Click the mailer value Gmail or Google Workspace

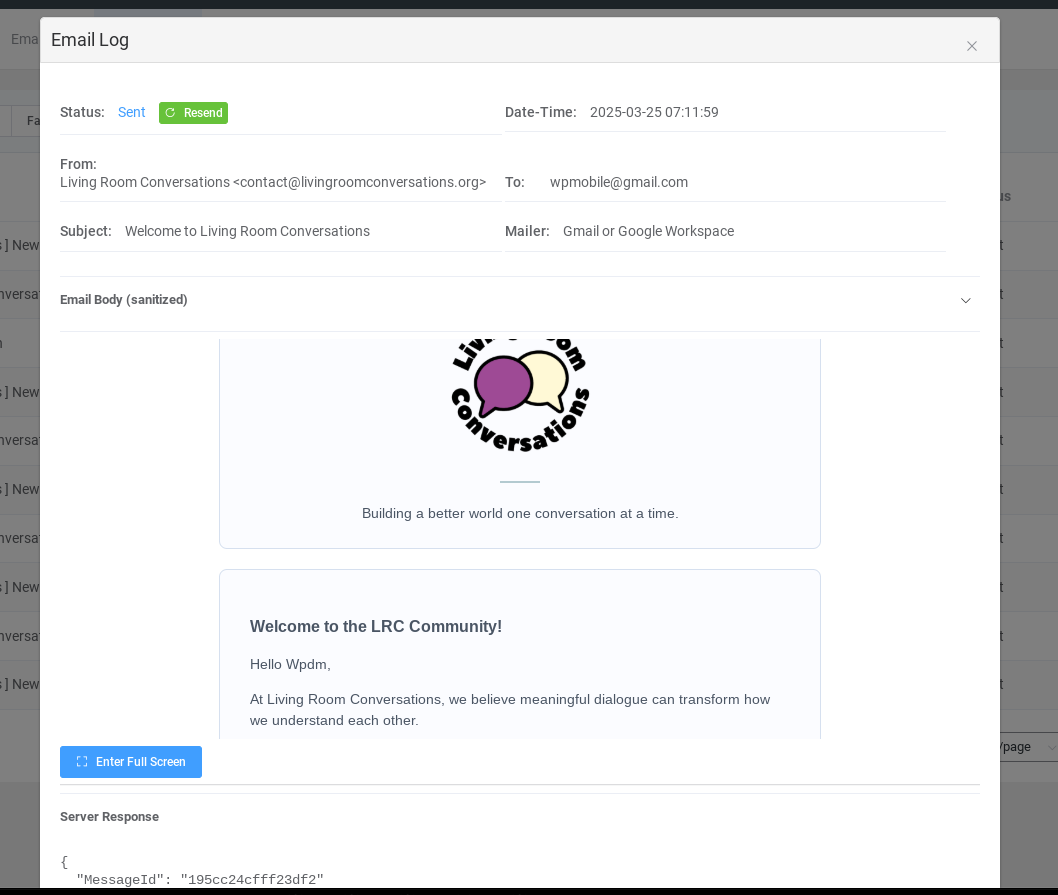coord(648,231)
